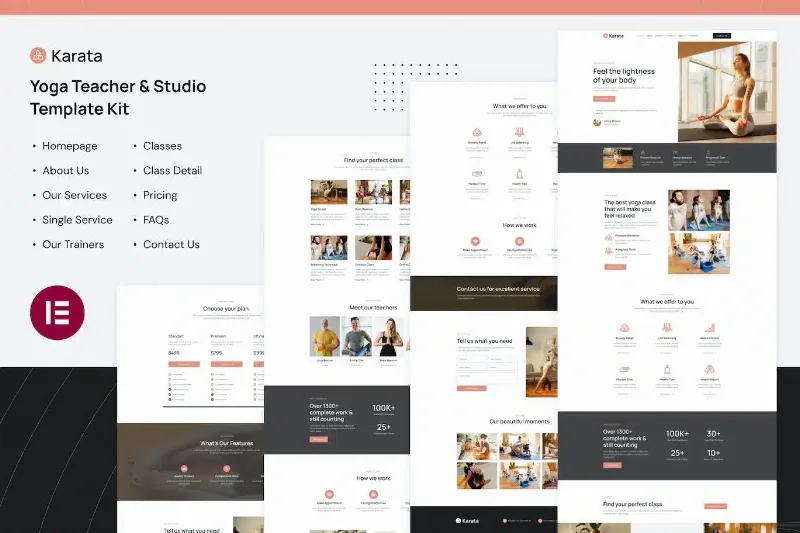Click the "Choose your plan" heading

pos(227,309)
